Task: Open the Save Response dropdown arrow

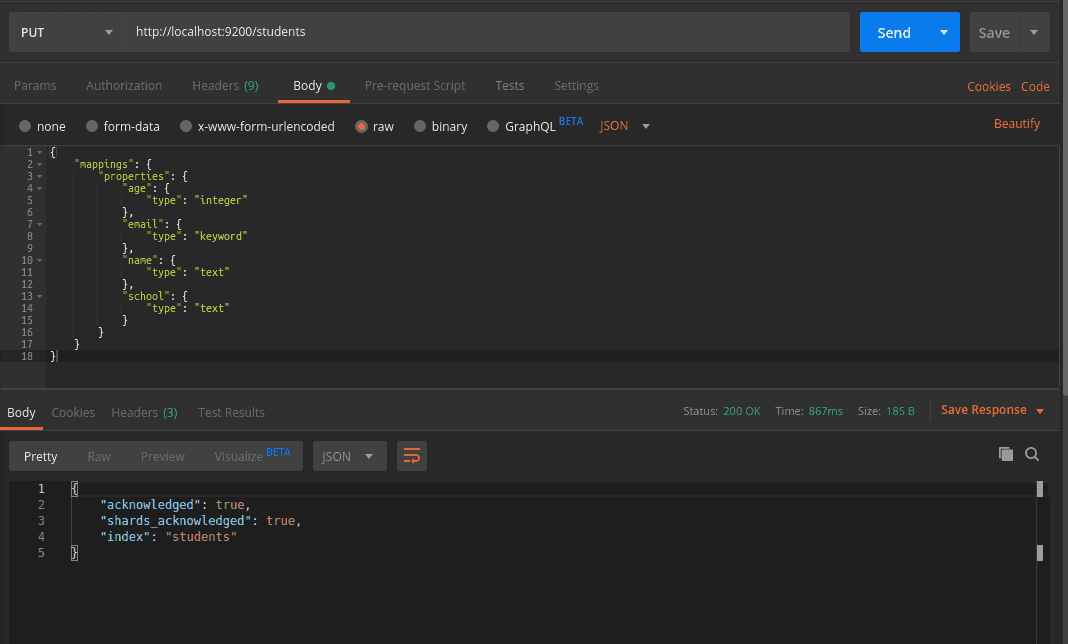Action: [x=1040, y=411]
